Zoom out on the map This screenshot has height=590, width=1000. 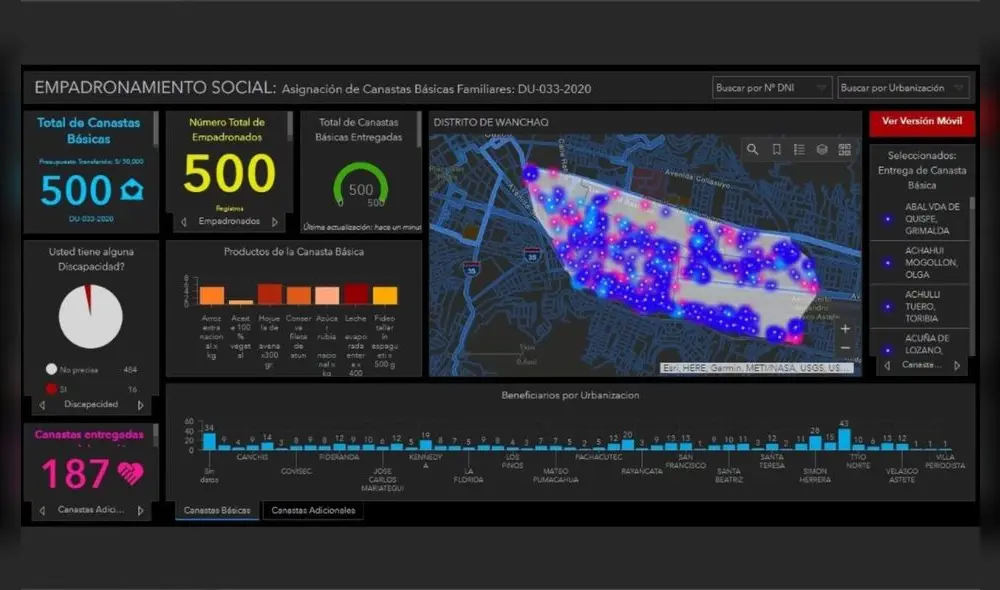tap(846, 348)
